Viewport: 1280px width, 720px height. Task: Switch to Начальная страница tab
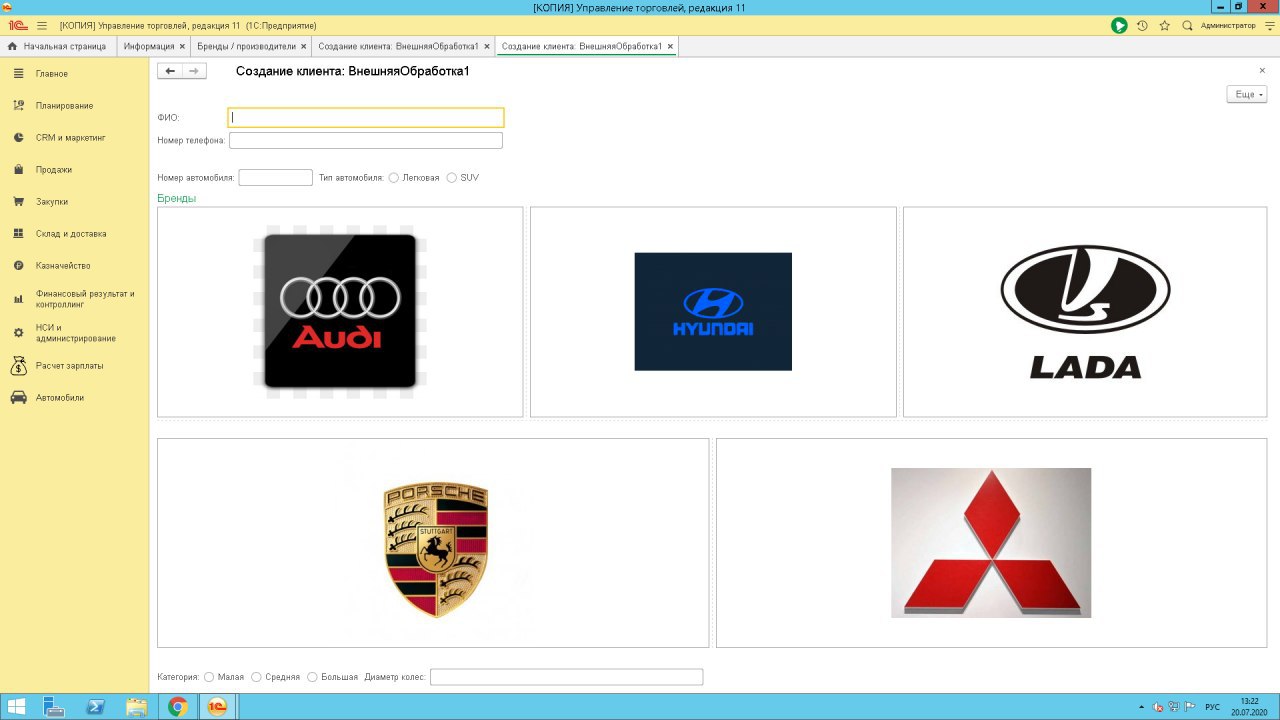pos(57,46)
